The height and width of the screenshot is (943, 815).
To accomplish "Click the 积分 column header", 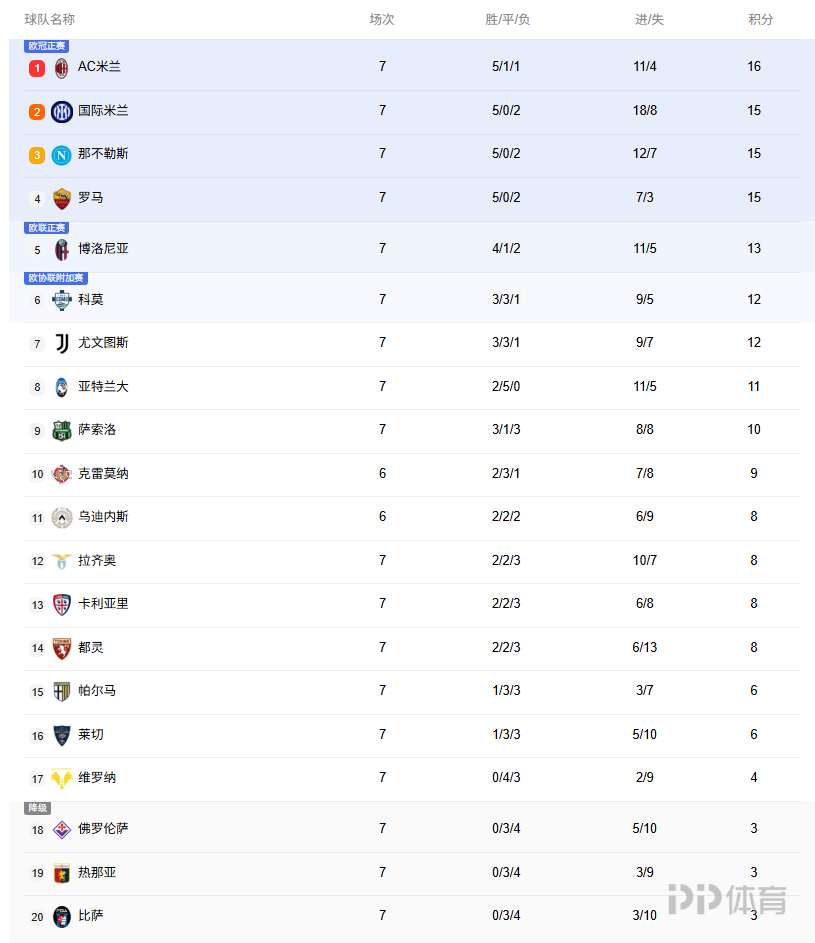I will coord(760,19).
